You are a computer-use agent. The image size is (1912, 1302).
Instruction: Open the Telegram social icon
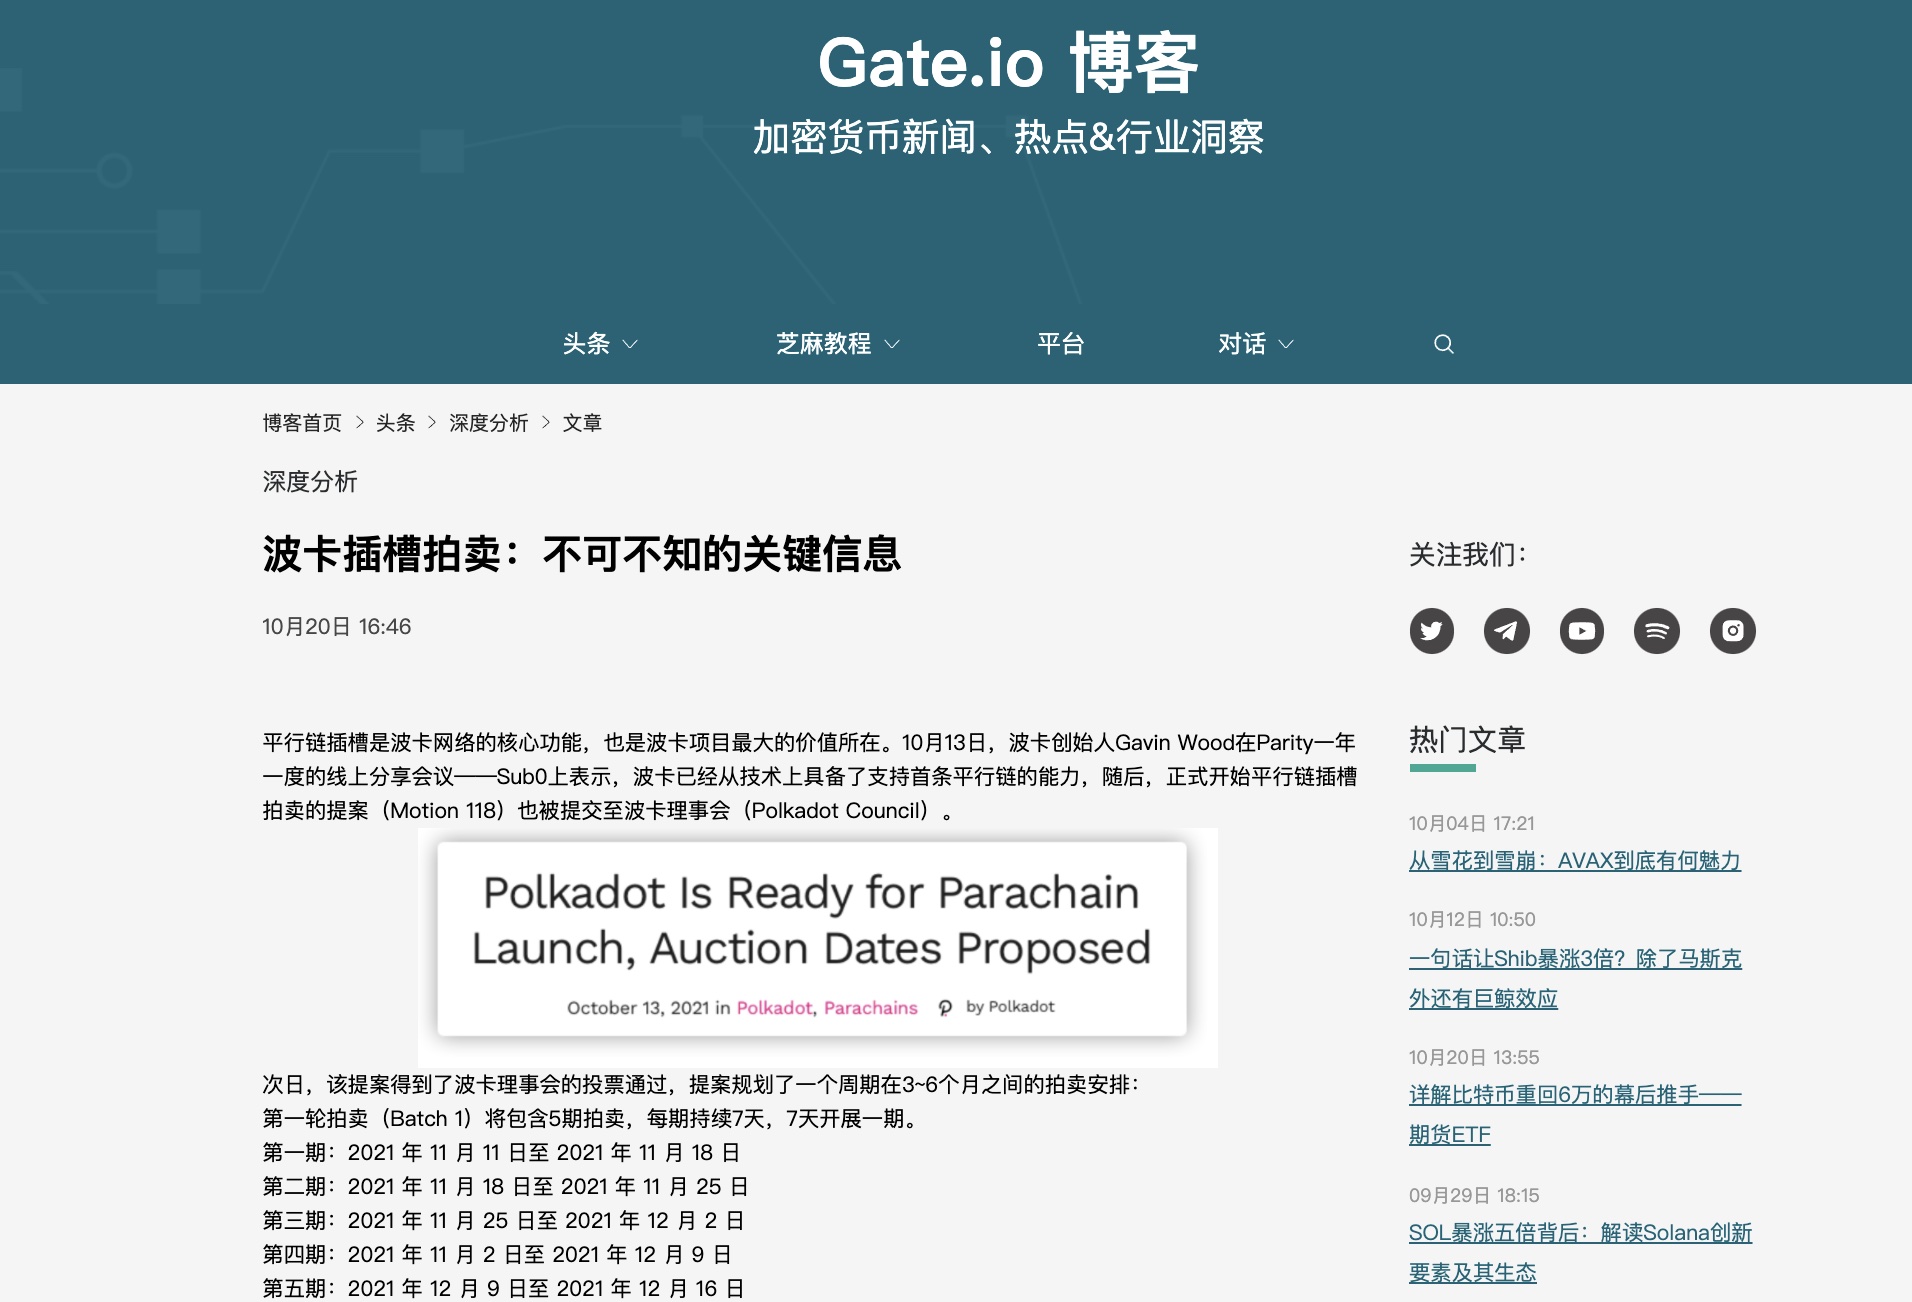coord(1506,631)
